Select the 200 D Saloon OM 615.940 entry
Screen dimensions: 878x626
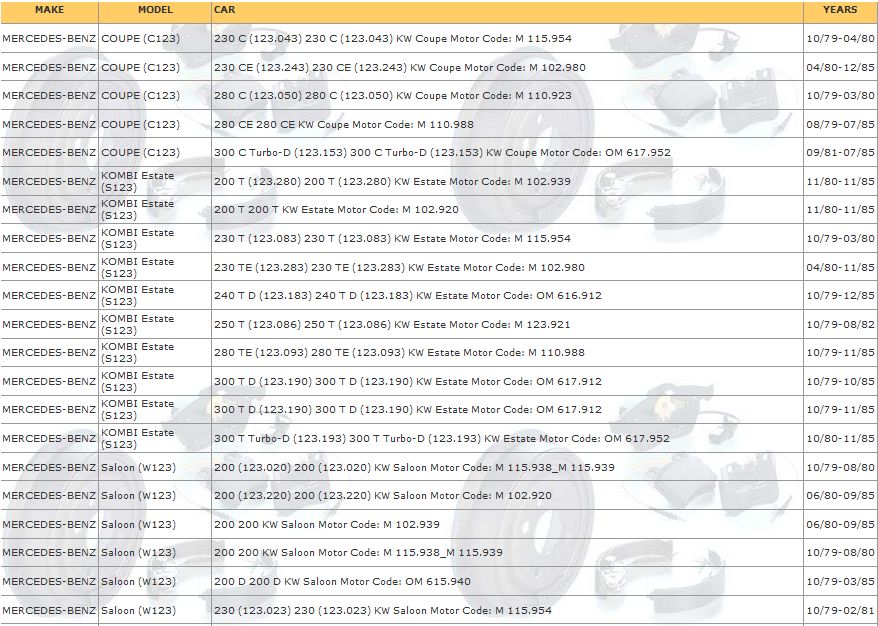click(342, 582)
